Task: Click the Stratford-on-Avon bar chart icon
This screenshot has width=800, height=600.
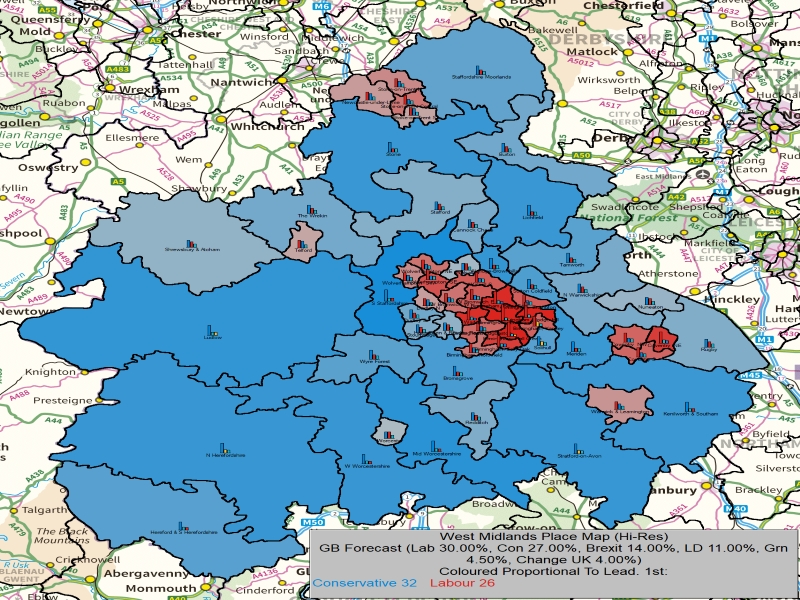Action: 579,449
